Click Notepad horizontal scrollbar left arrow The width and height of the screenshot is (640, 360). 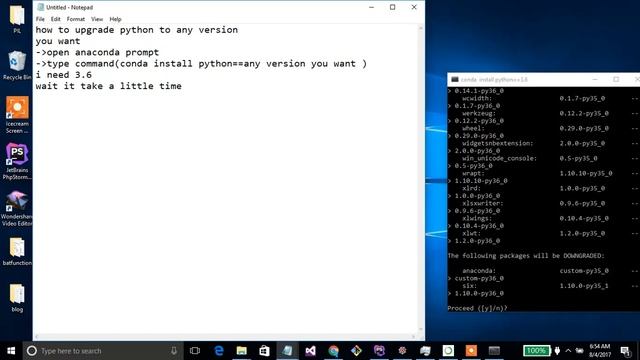(37, 337)
